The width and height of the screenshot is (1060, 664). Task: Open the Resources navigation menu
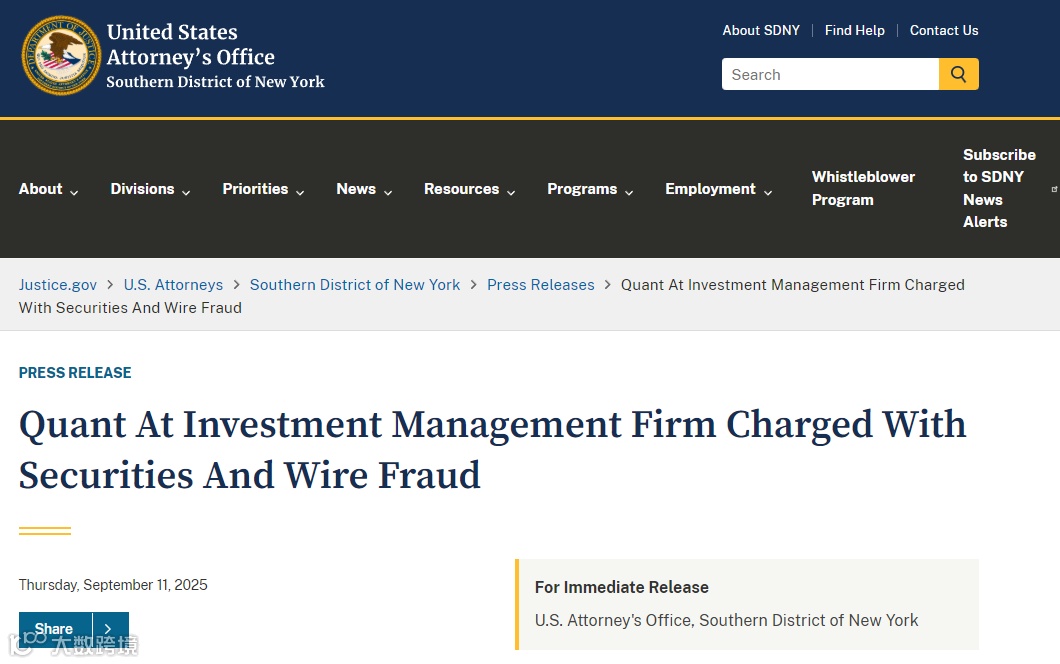click(x=469, y=189)
